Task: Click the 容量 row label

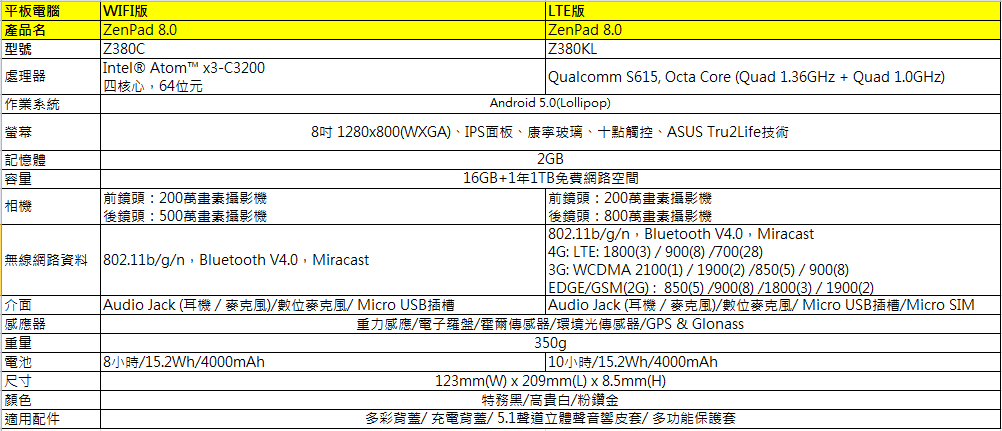Action: coord(50,179)
